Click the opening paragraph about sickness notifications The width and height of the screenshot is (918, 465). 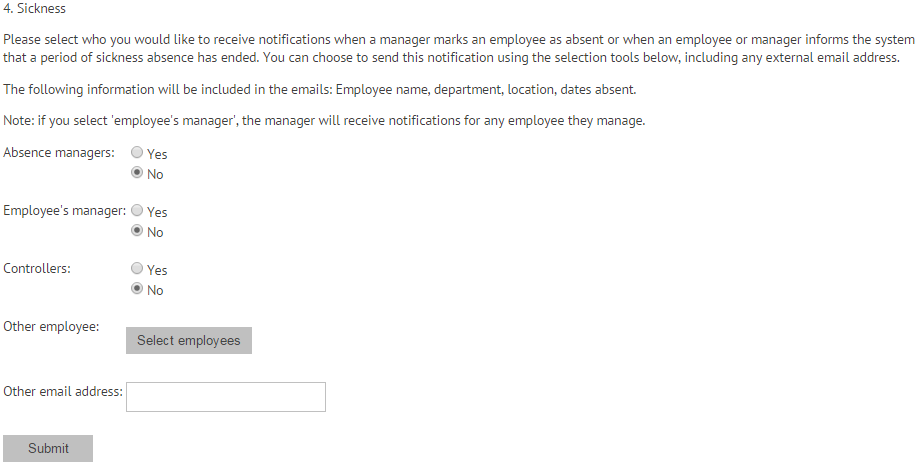coord(459,49)
